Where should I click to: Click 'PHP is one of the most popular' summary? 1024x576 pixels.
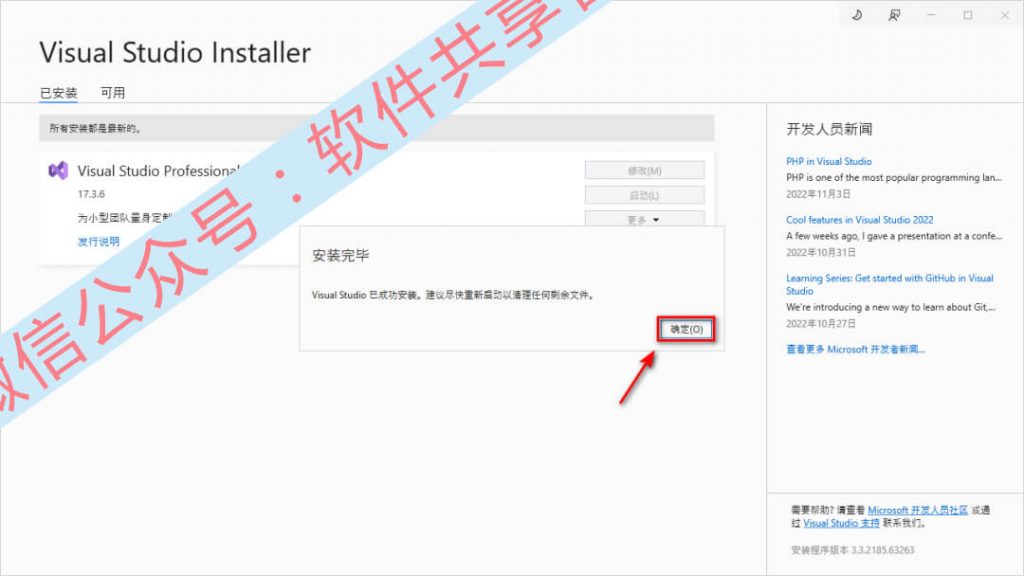click(893, 178)
